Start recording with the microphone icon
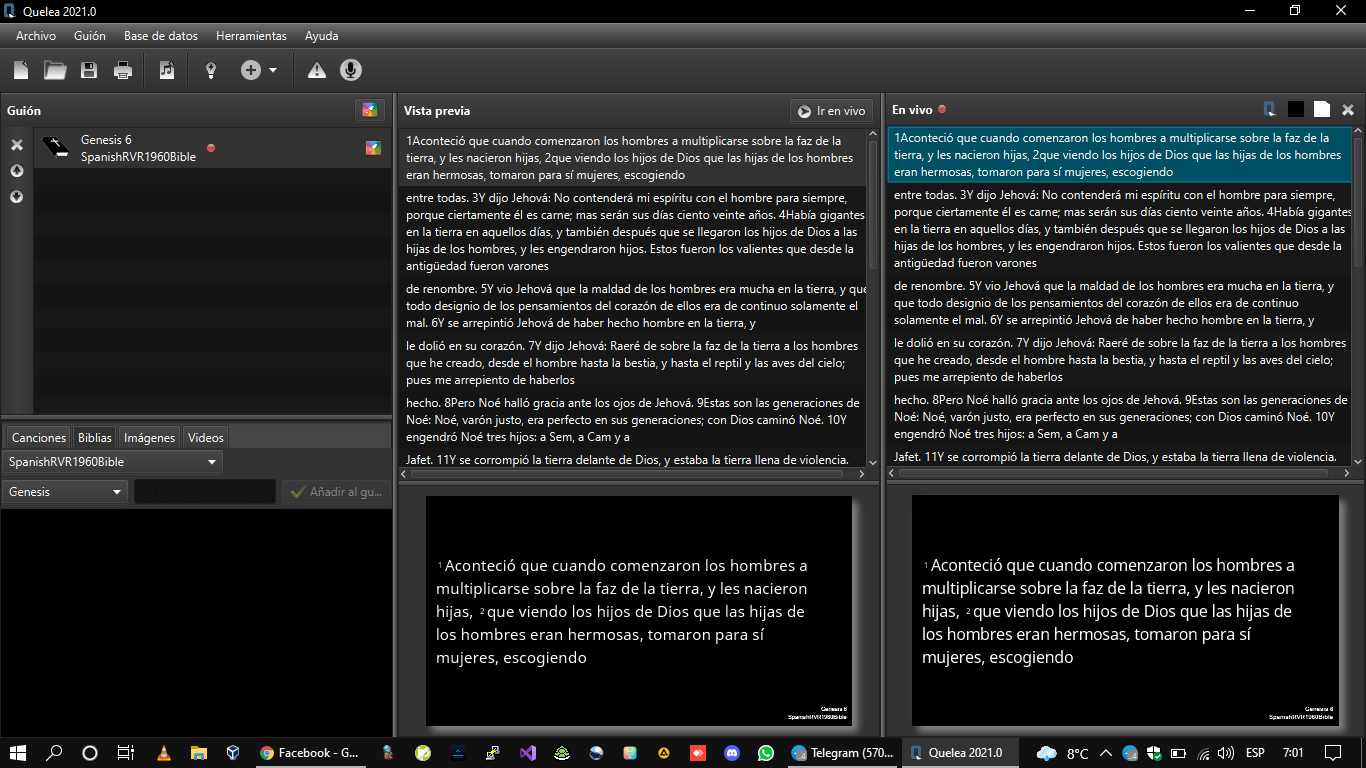Viewport: 1366px width, 768px height. pyautogui.click(x=350, y=70)
